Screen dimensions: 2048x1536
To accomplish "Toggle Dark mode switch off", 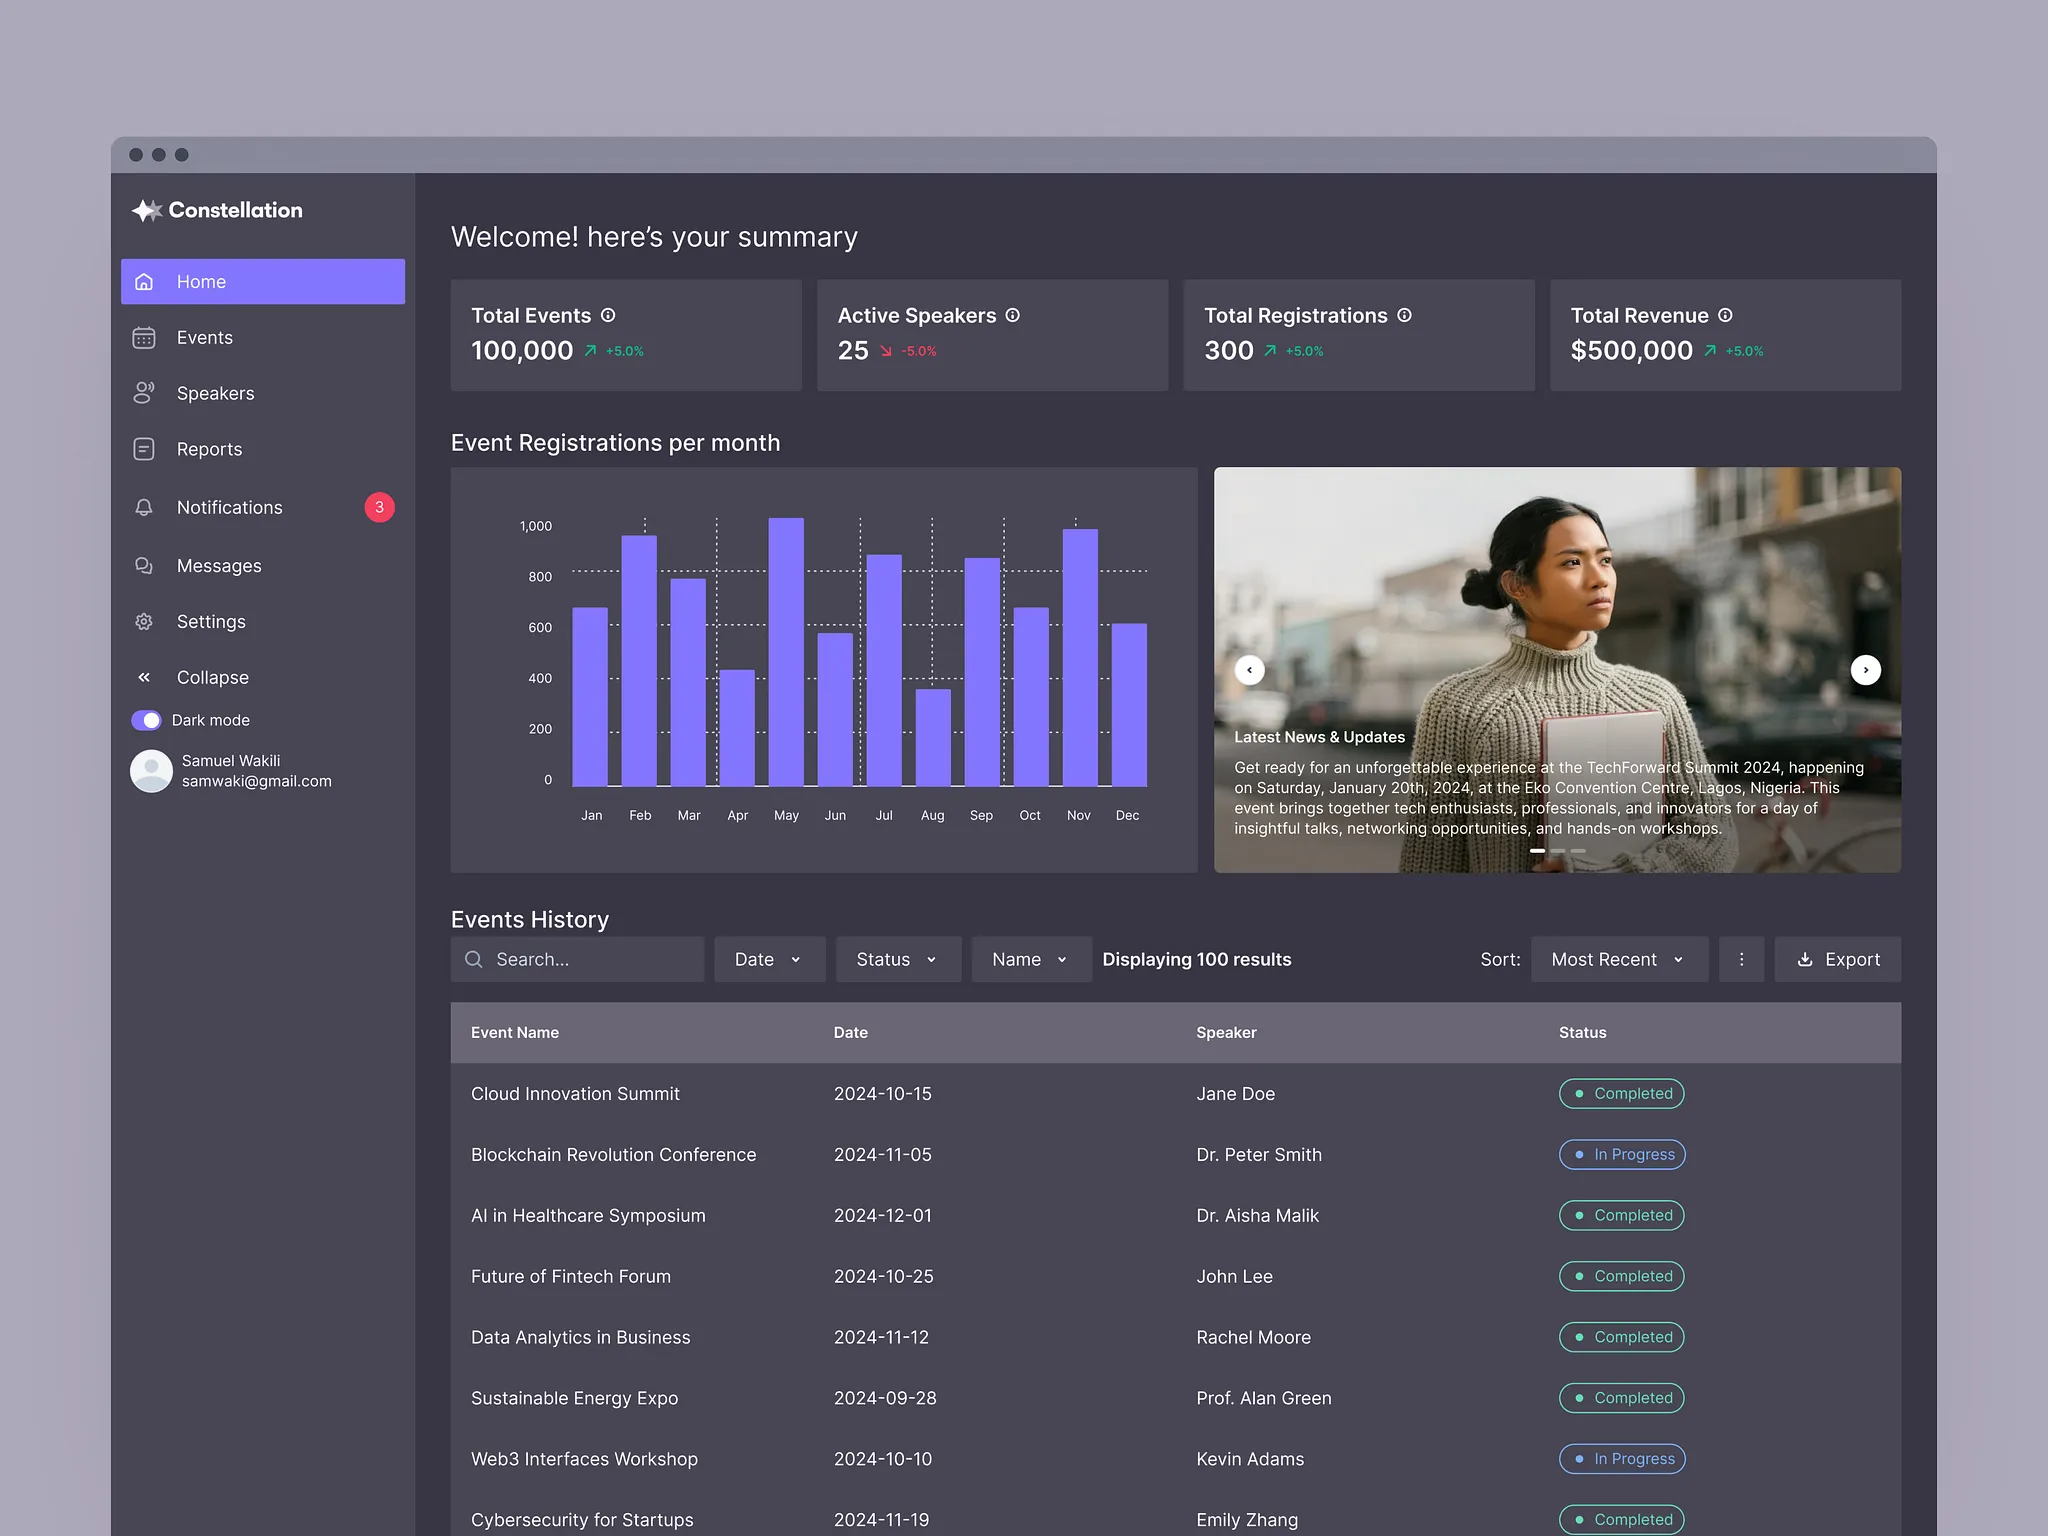I will (146, 720).
